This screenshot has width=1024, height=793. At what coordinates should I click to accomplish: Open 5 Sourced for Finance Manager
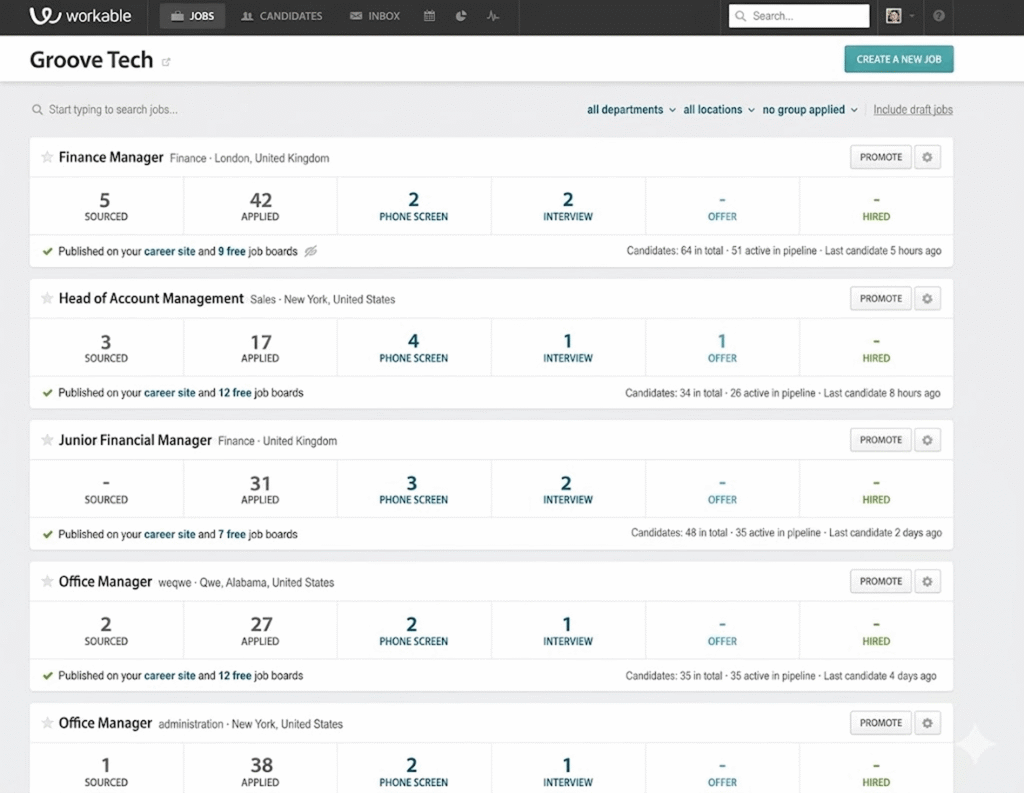pyautogui.click(x=106, y=206)
